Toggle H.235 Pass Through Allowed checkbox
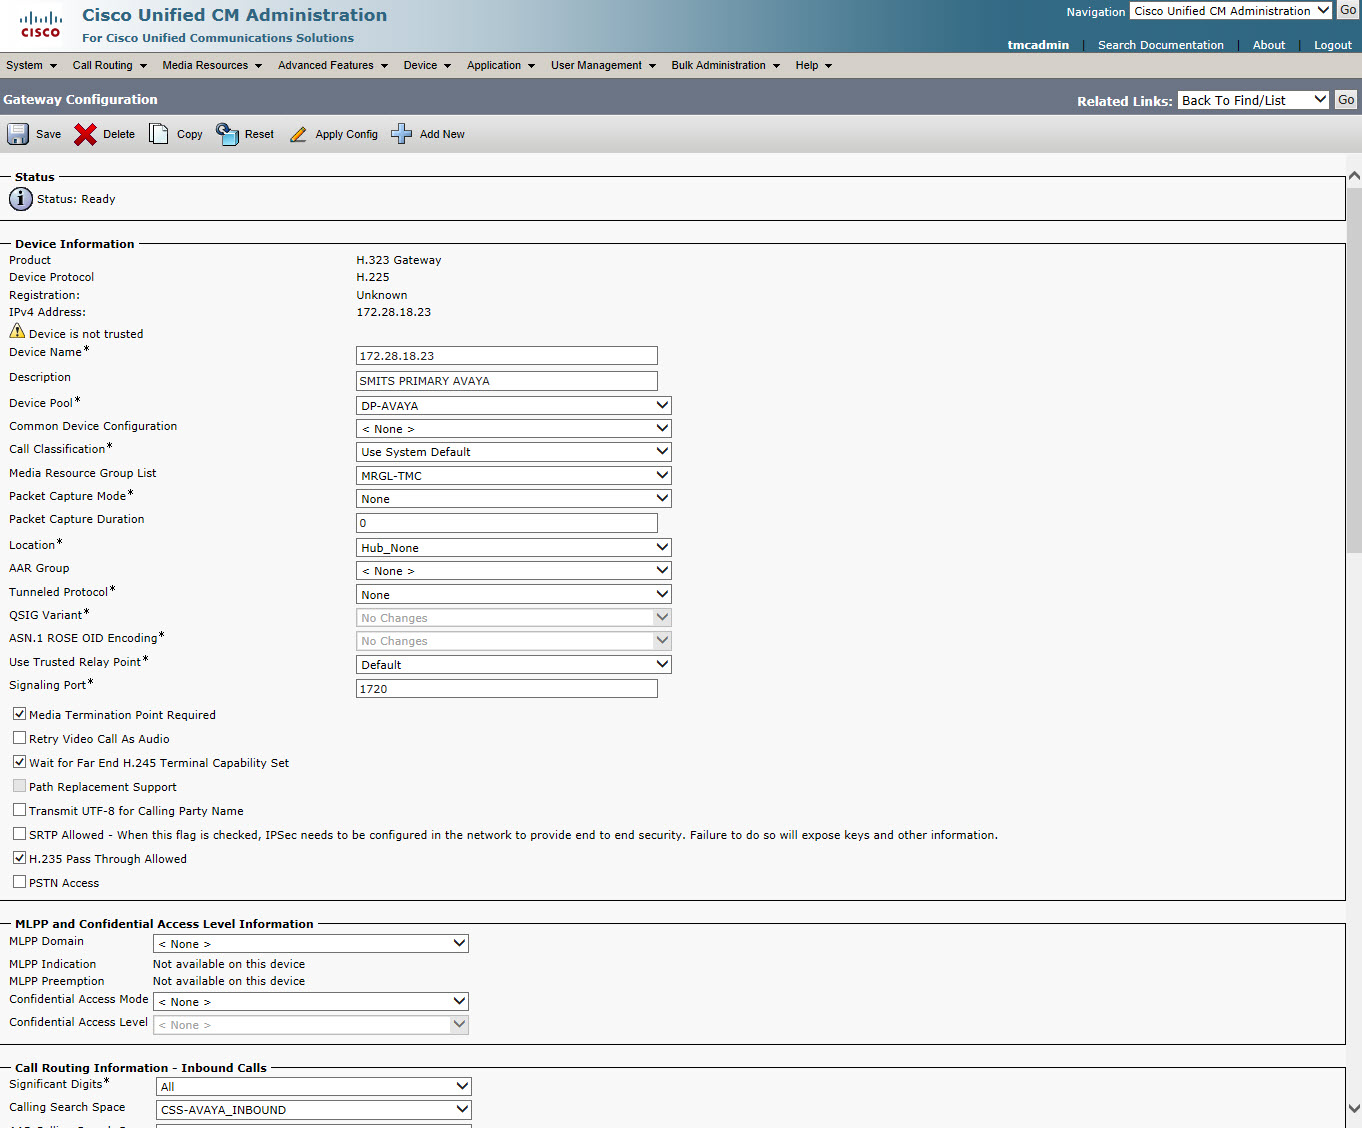 [19, 858]
